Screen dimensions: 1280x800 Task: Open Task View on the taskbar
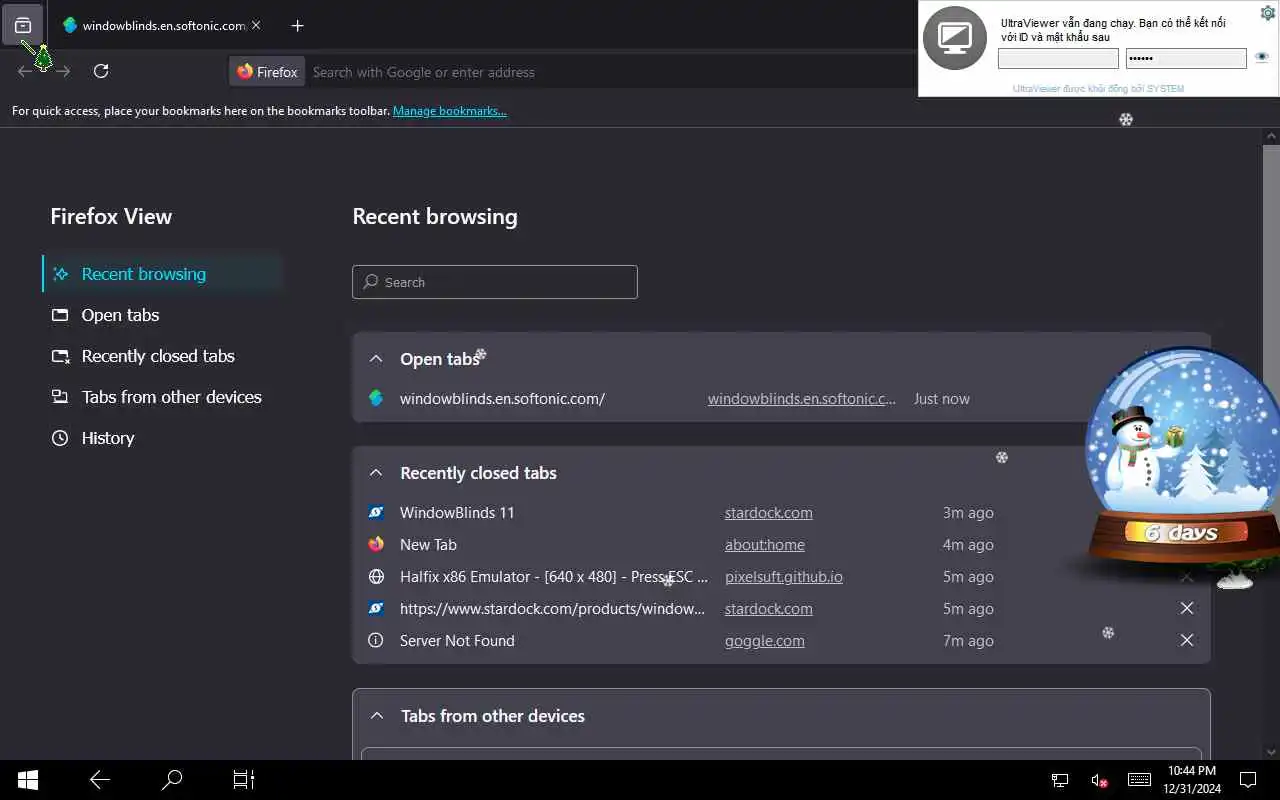[x=244, y=780]
